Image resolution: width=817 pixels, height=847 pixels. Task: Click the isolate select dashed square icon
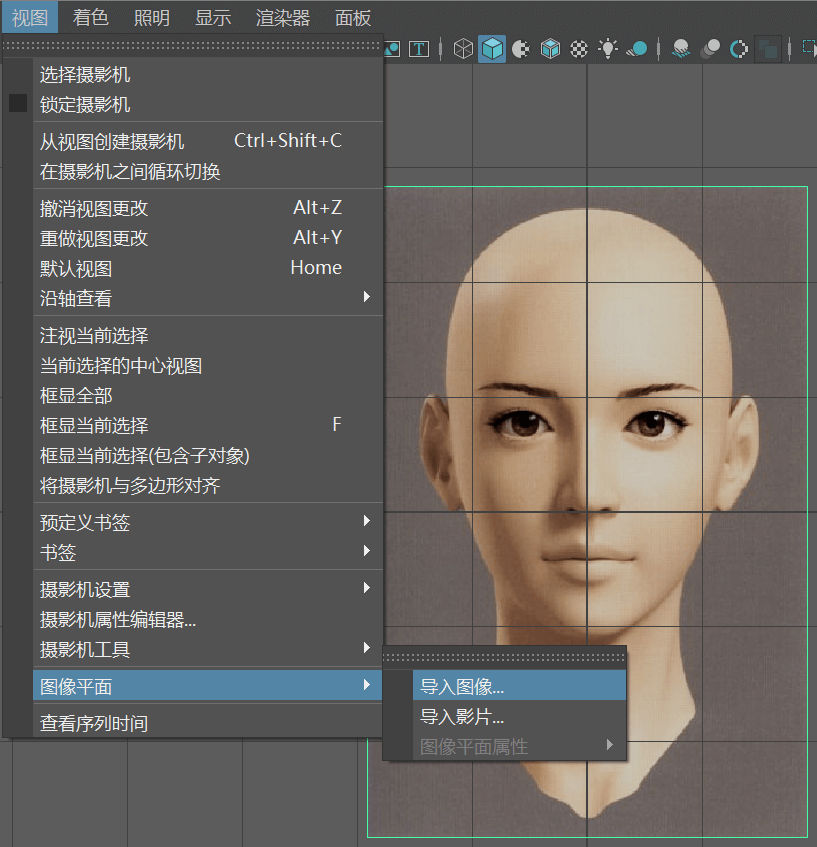click(x=809, y=48)
